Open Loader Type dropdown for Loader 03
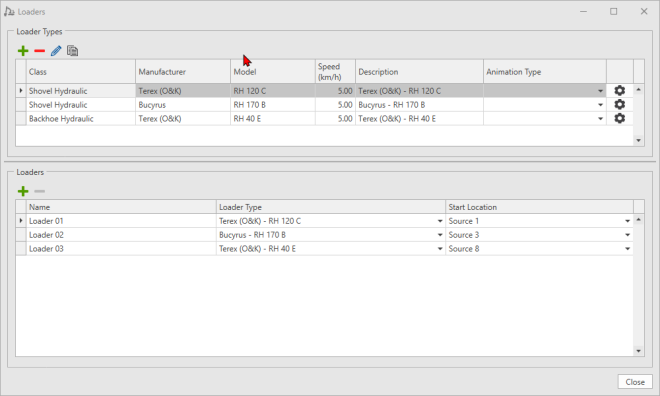Viewport: 660px width, 396px height. tap(440, 249)
